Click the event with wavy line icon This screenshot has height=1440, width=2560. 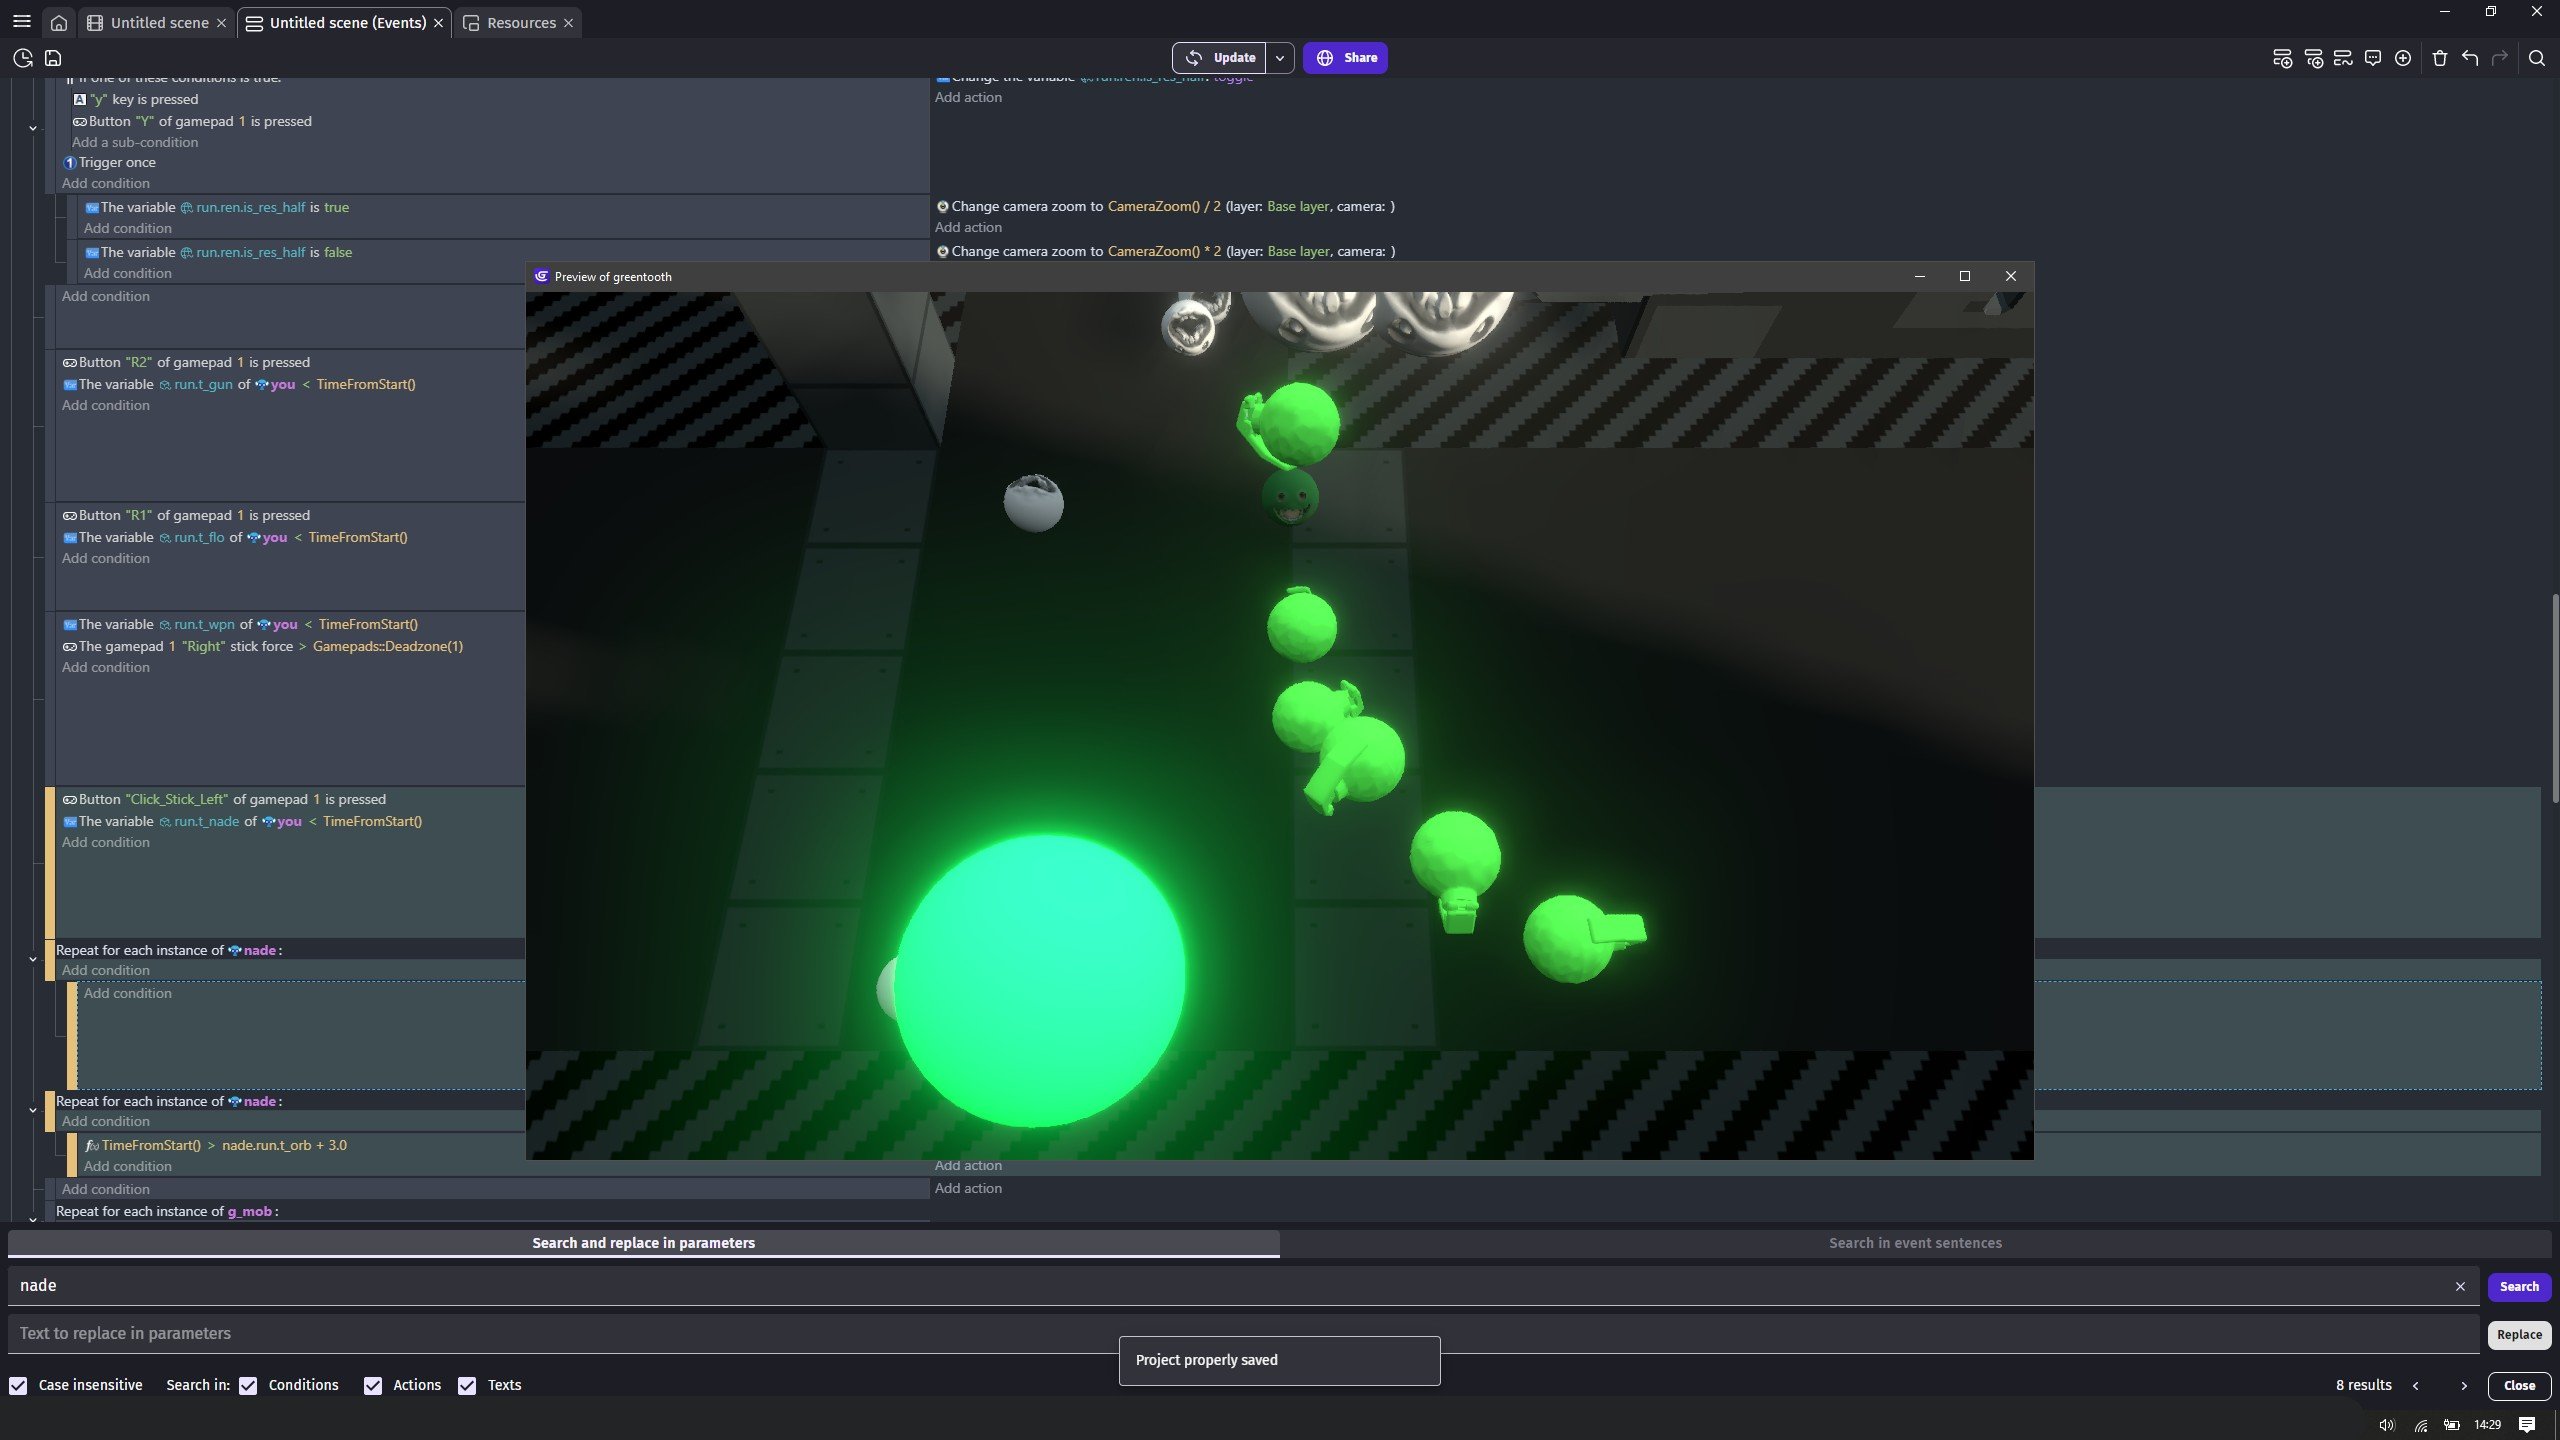[x=2343, y=58]
